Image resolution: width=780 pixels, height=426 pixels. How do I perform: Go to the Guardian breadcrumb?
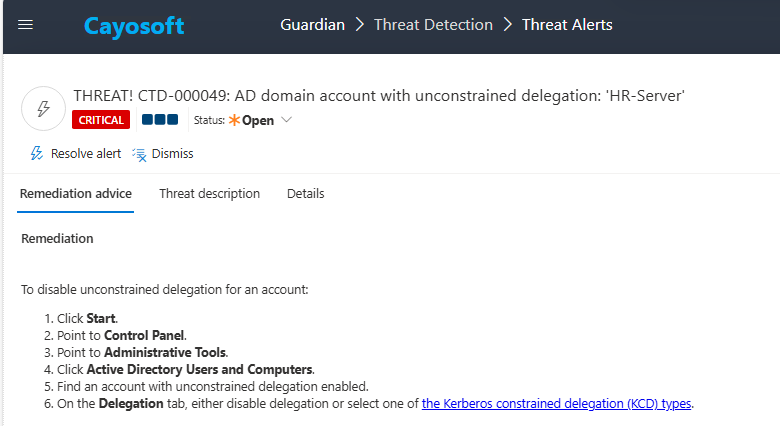(313, 25)
